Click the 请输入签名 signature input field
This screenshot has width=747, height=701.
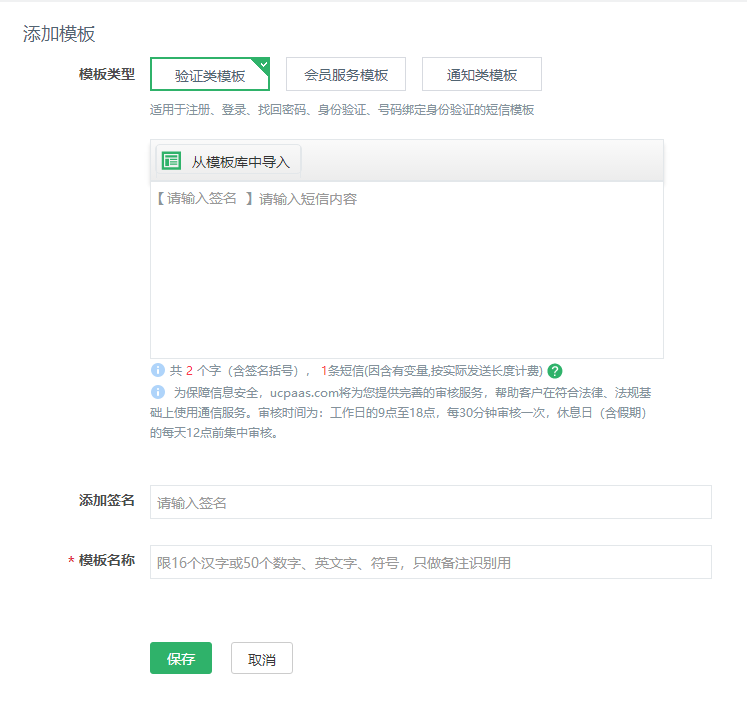[431, 502]
